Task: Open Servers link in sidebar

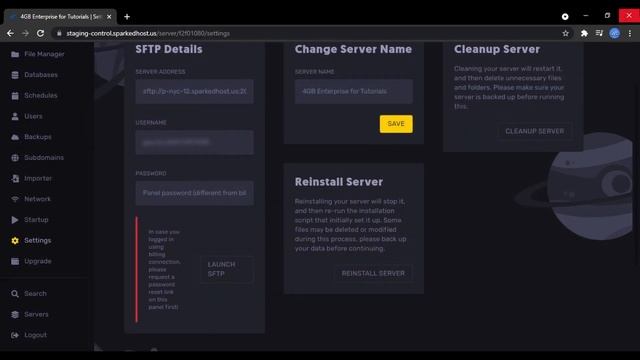Action: pos(36,314)
